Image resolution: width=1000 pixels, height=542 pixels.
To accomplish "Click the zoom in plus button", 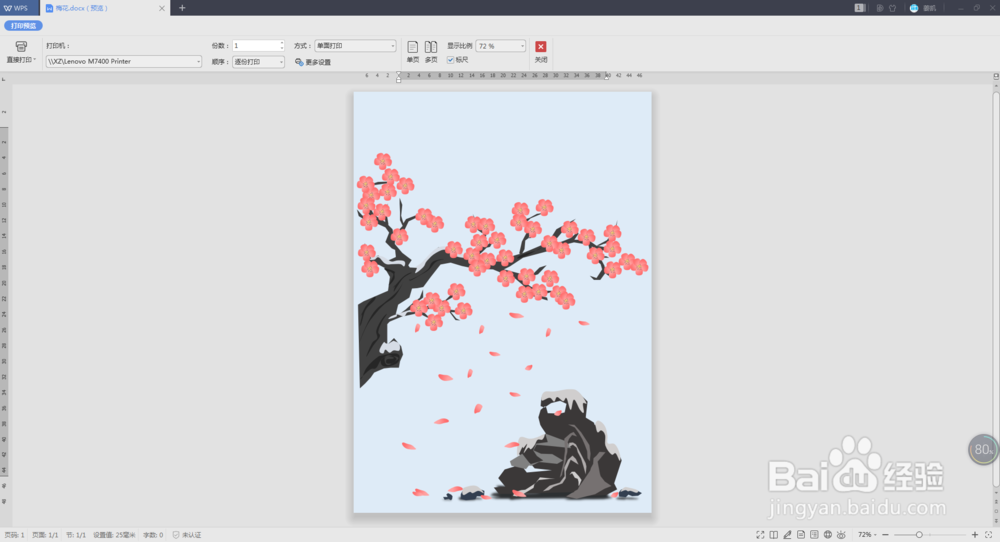I will [x=974, y=535].
